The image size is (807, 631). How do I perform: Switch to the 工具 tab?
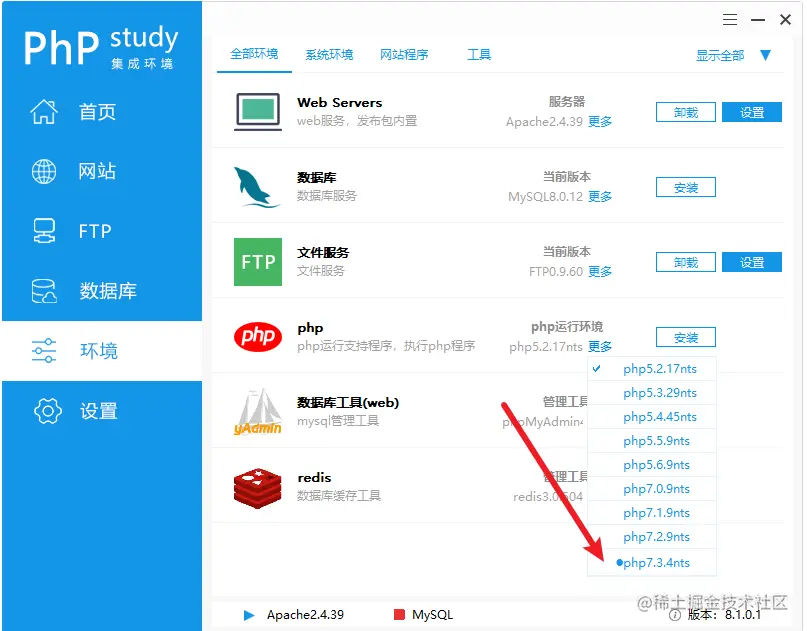479,55
